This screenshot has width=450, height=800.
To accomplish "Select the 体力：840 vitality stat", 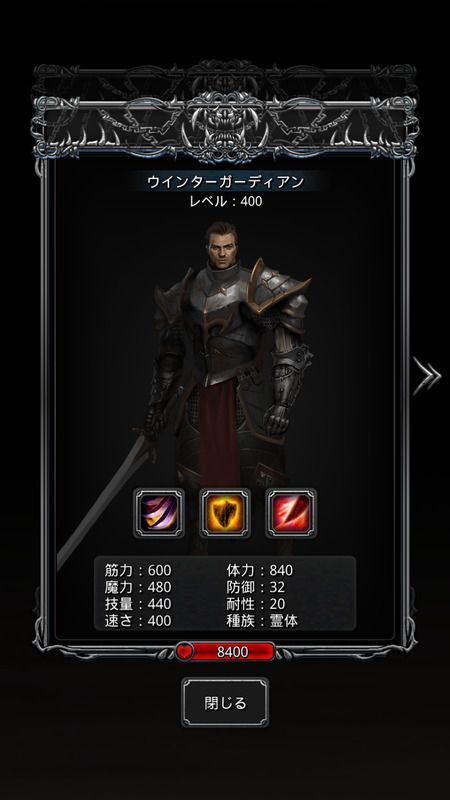I will point(260,570).
